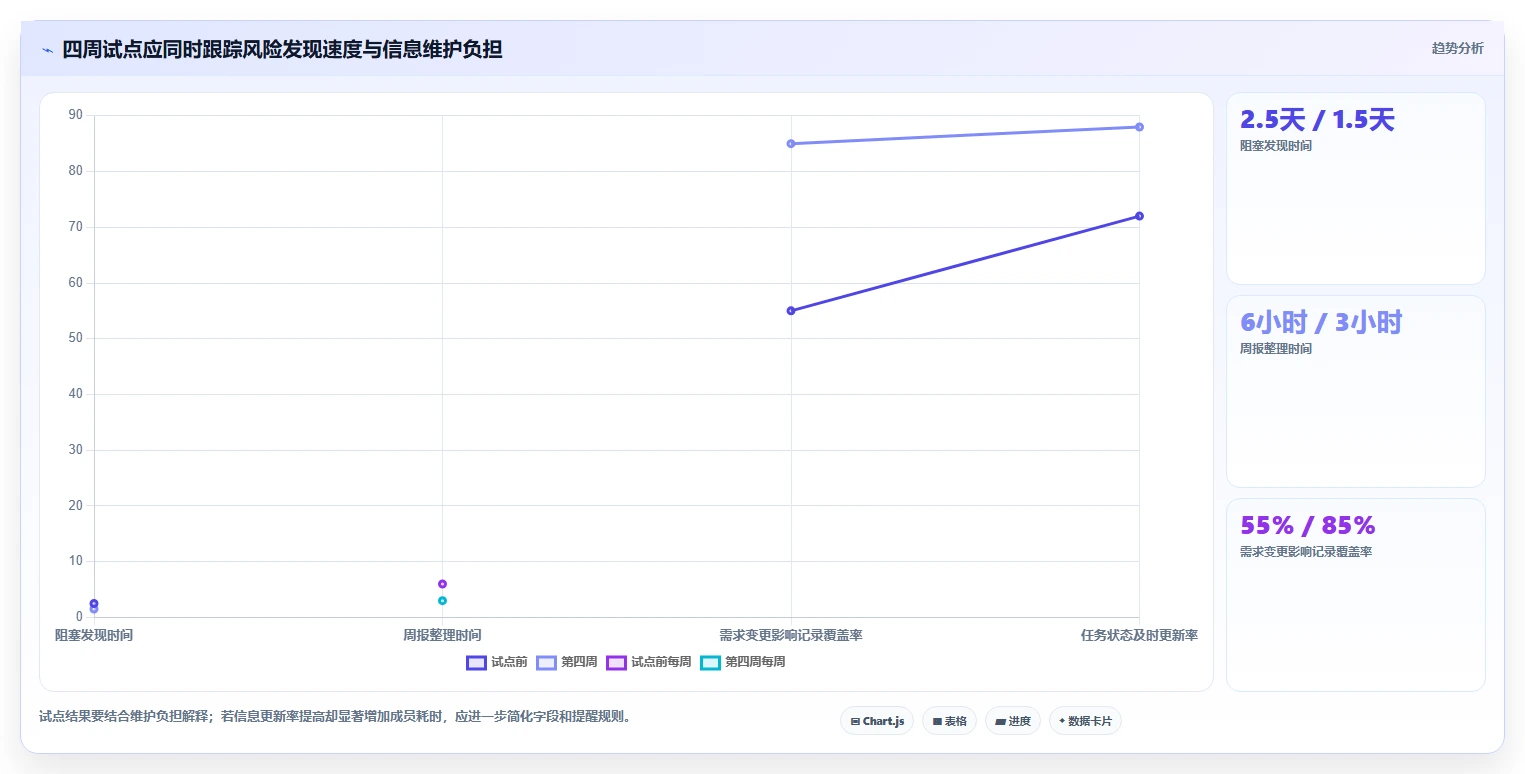Click the 周报整理时间 caption in second card
This screenshot has width=1525, height=774.
coord(1276,349)
